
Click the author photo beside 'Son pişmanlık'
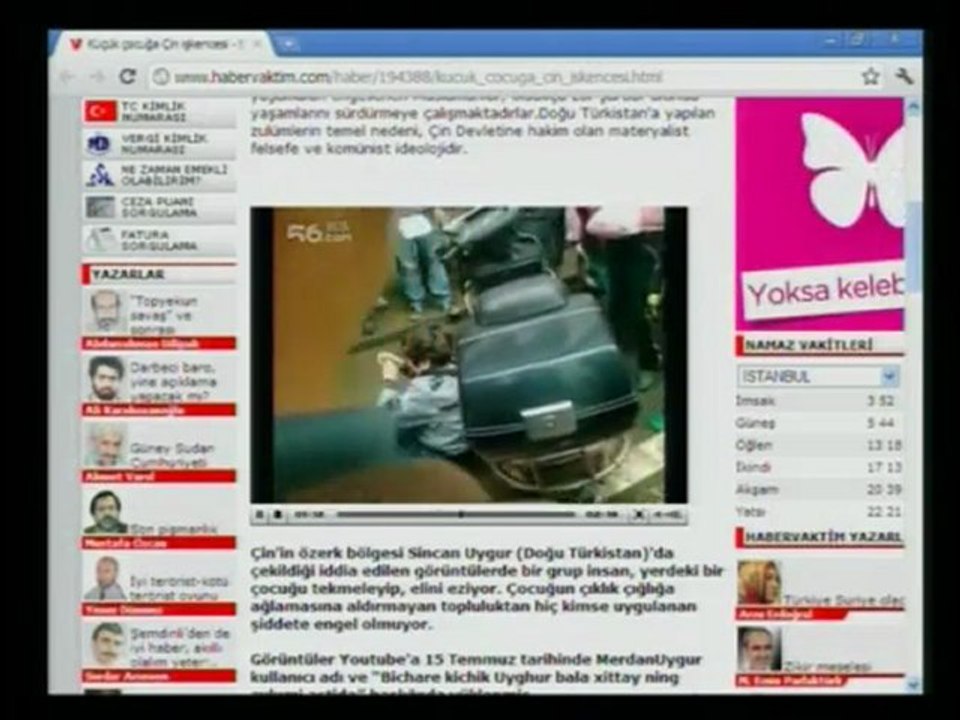(x=105, y=512)
